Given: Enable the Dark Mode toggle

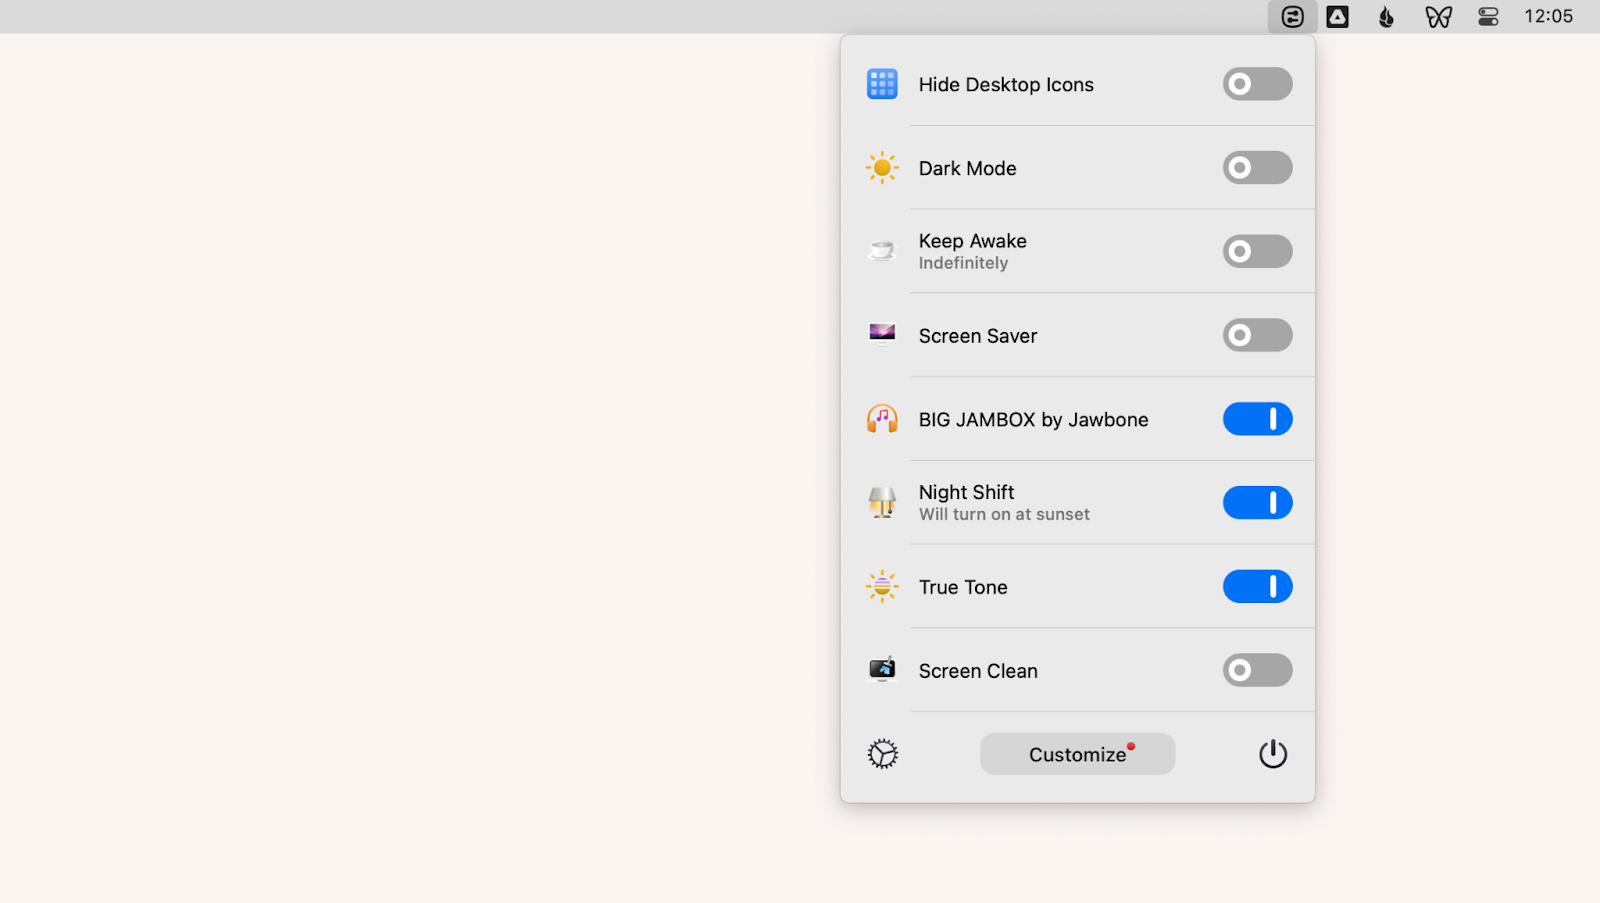Looking at the screenshot, I should tap(1256, 167).
